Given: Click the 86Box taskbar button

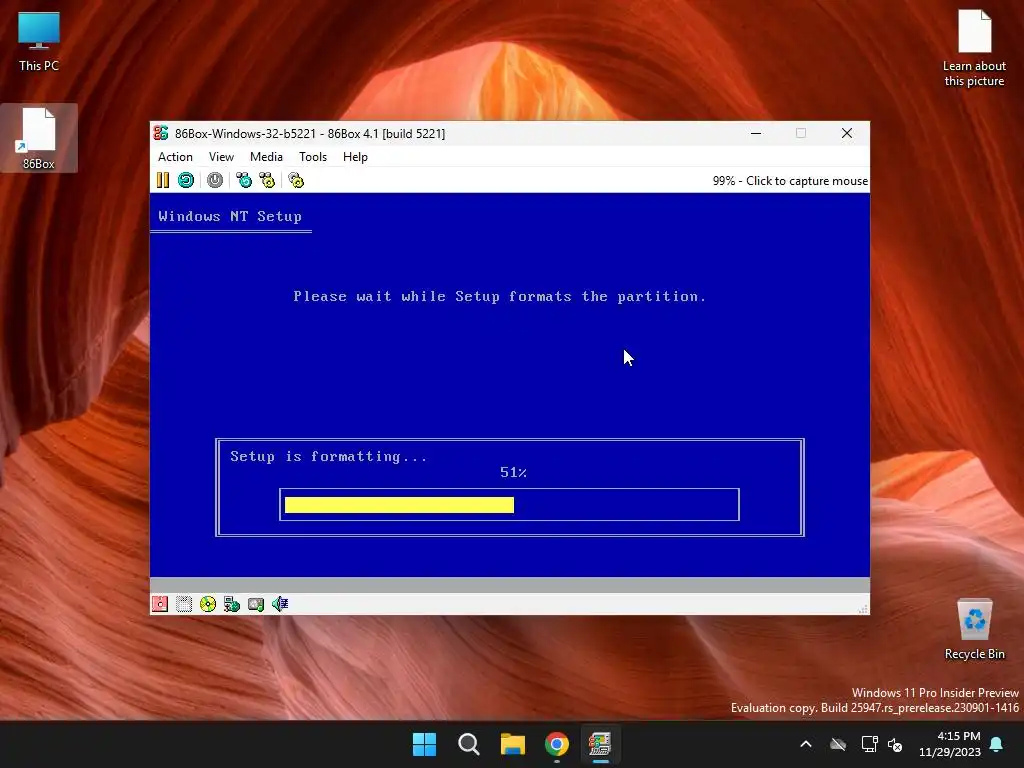Looking at the screenshot, I should [x=600, y=744].
